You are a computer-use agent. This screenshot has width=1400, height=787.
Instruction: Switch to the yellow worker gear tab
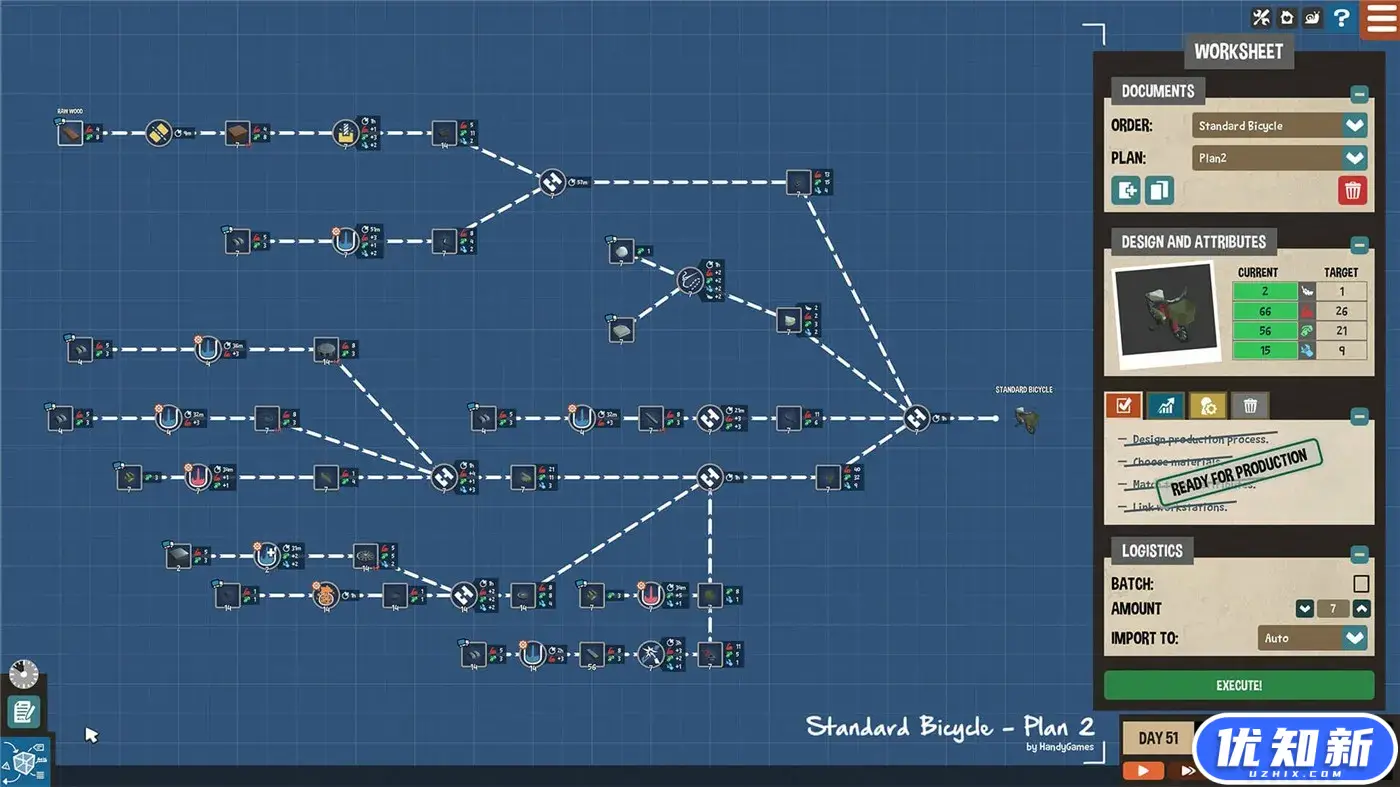pyautogui.click(x=1207, y=405)
